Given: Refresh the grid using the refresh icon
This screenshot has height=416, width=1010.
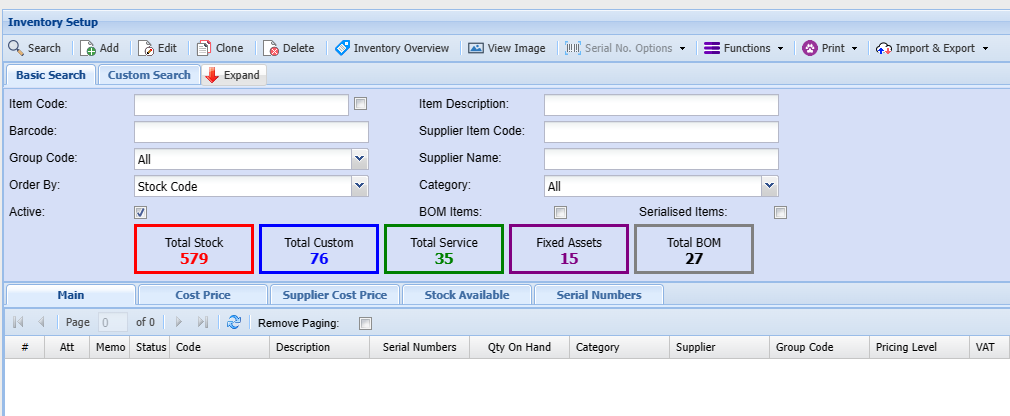Looking at the screenshot, I should pos(234,322).
